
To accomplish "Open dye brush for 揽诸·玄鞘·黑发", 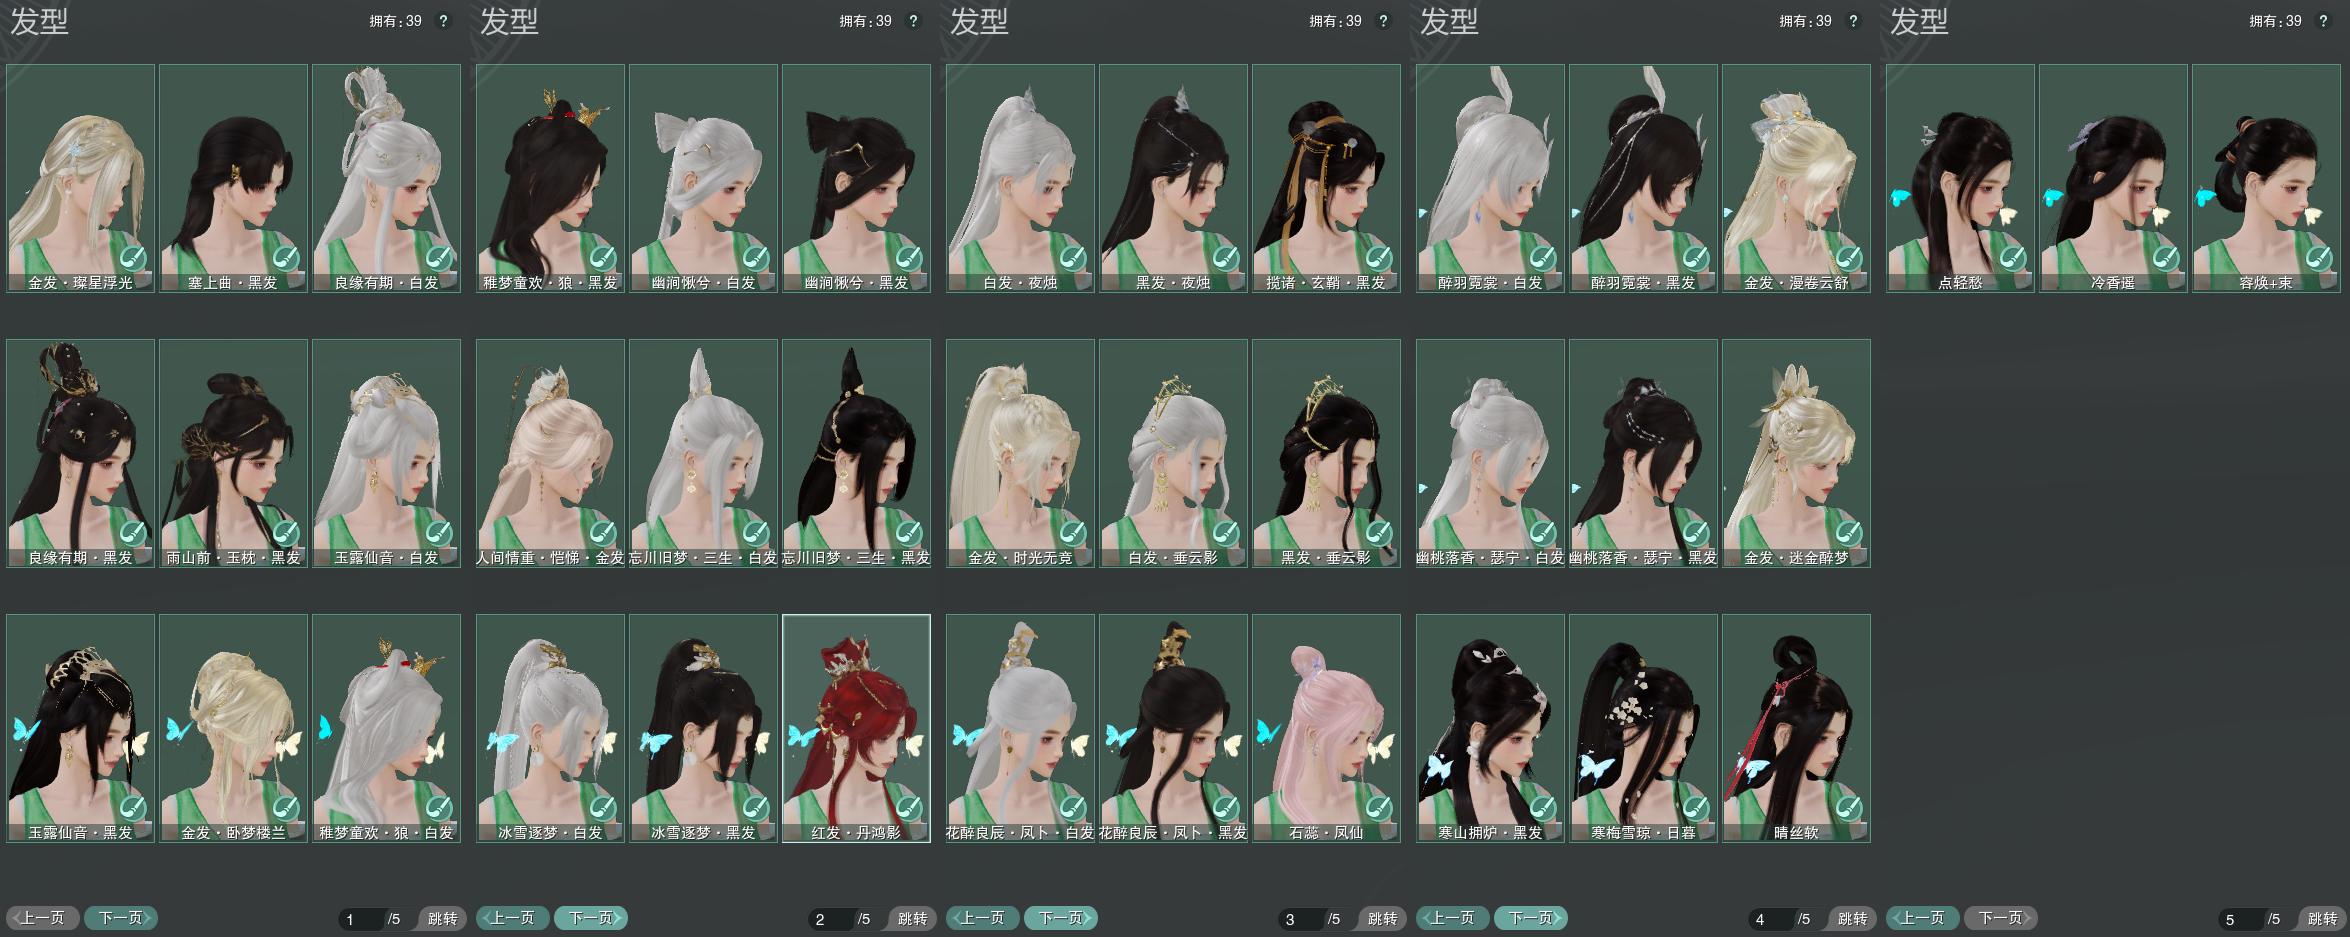I will point(1379,259).
